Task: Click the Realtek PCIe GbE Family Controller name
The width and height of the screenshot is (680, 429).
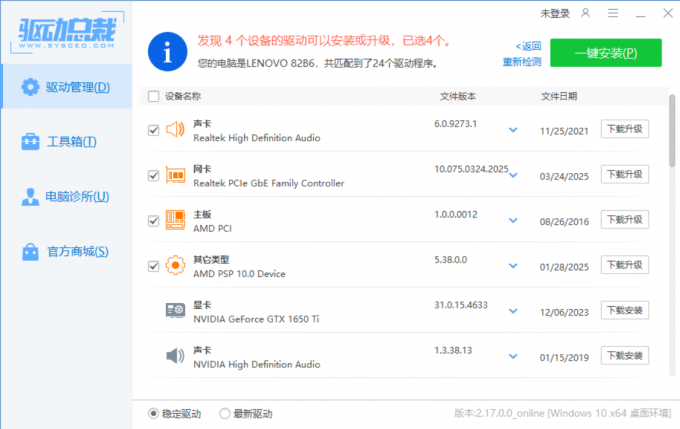Action: click(269, 183)
